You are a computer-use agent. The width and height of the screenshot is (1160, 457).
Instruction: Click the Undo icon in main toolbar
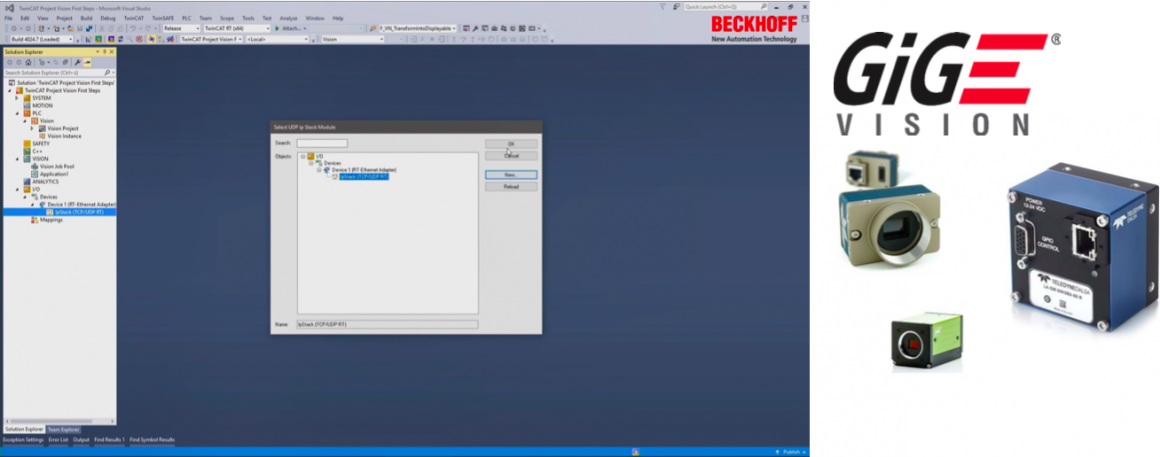pyautogui.click(x=133, y=28)
